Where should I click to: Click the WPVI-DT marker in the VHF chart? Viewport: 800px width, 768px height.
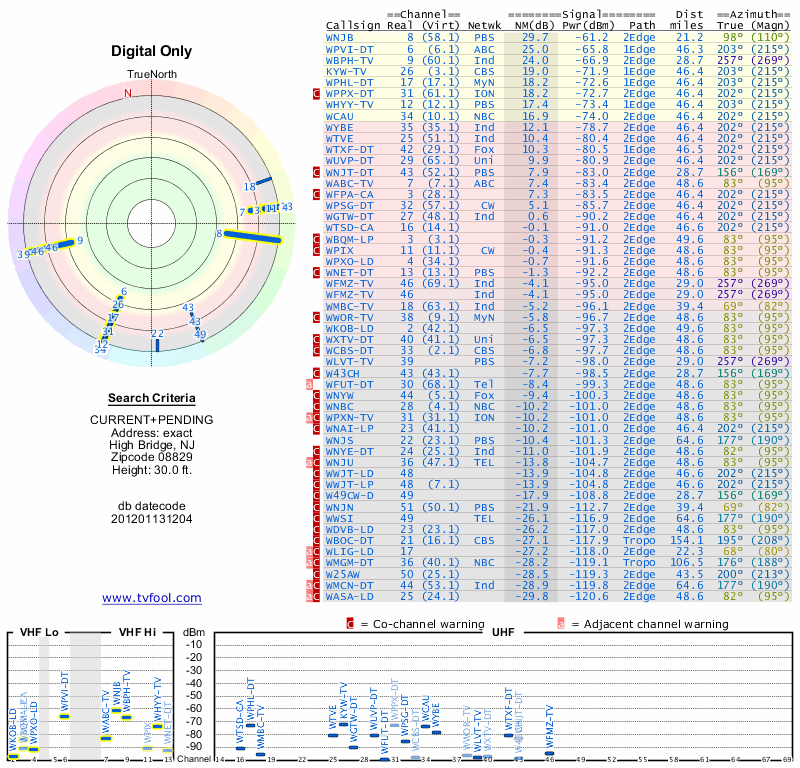[65, 716]
